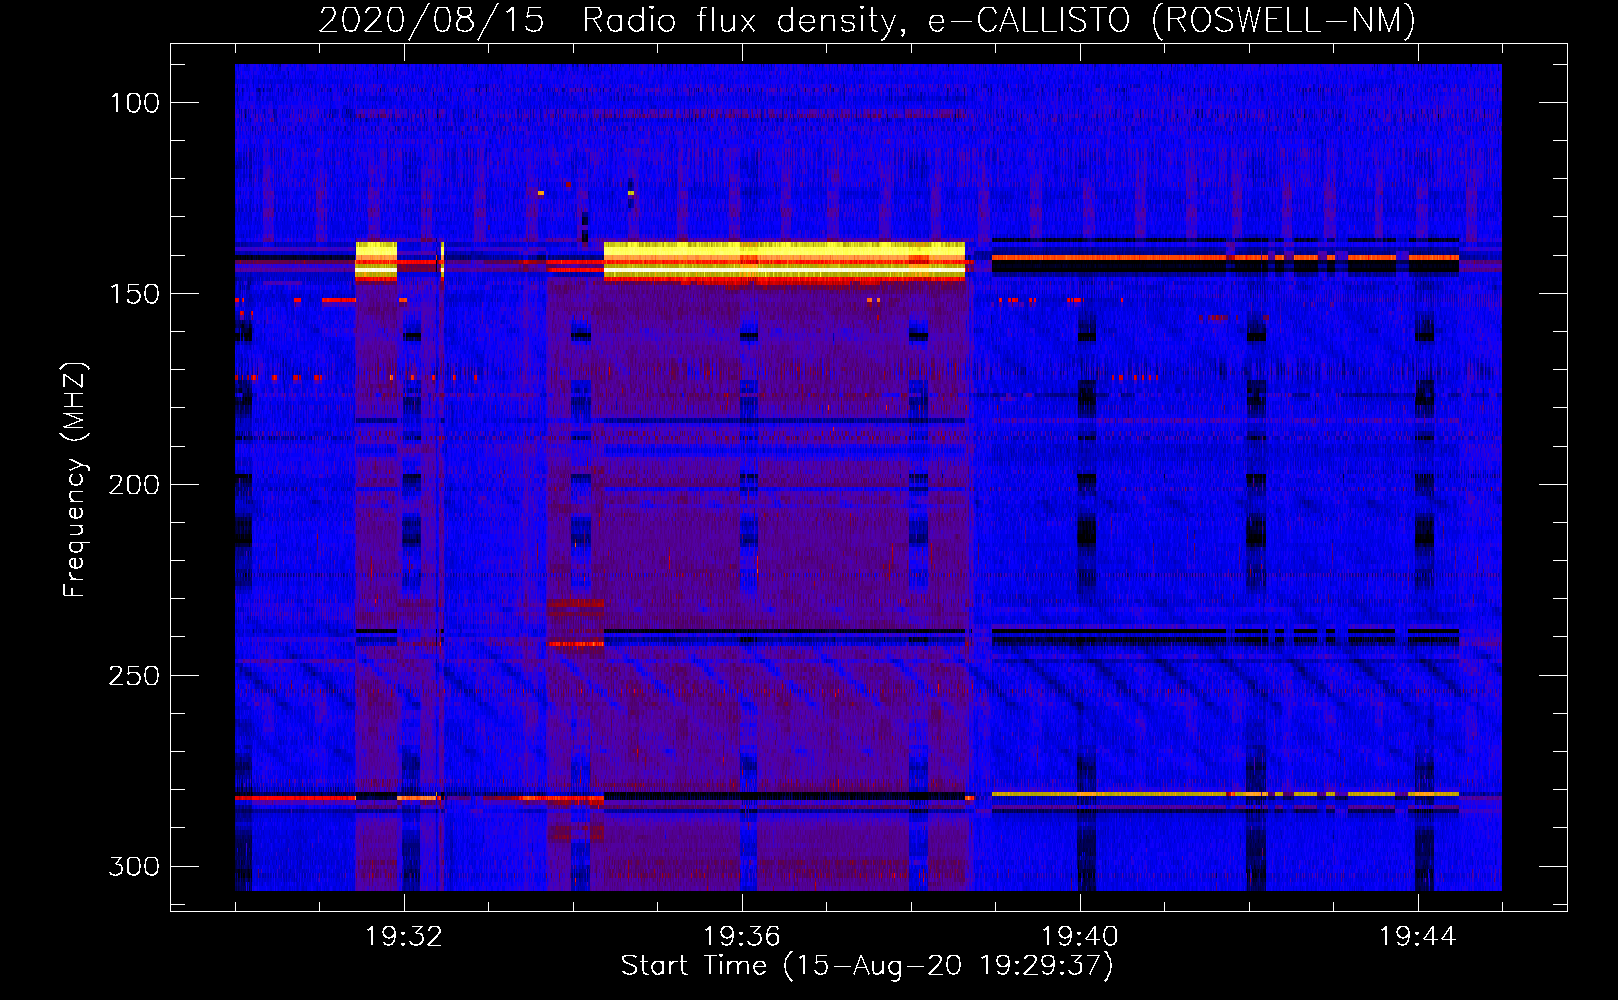This screenshot has width=1618, height=1000.
Task: Click the 19:40 time tick label
Action: 1080,937
